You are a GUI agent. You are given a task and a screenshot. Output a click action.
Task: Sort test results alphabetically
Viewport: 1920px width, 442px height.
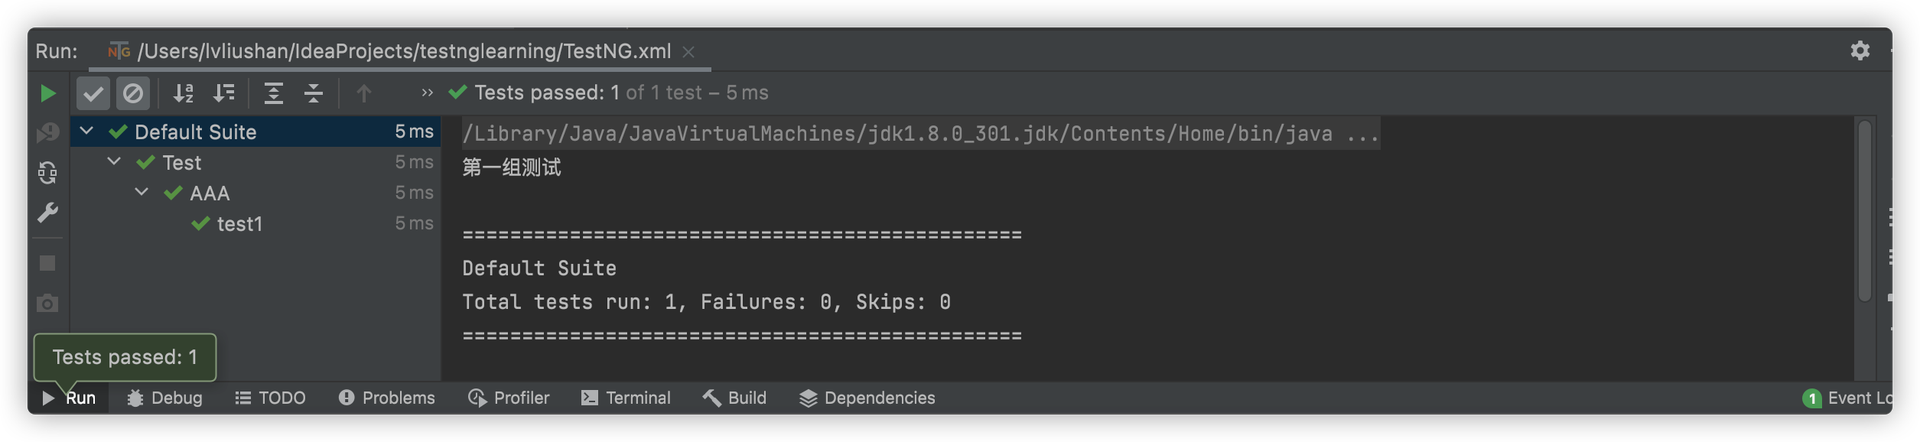click(183, 93)
